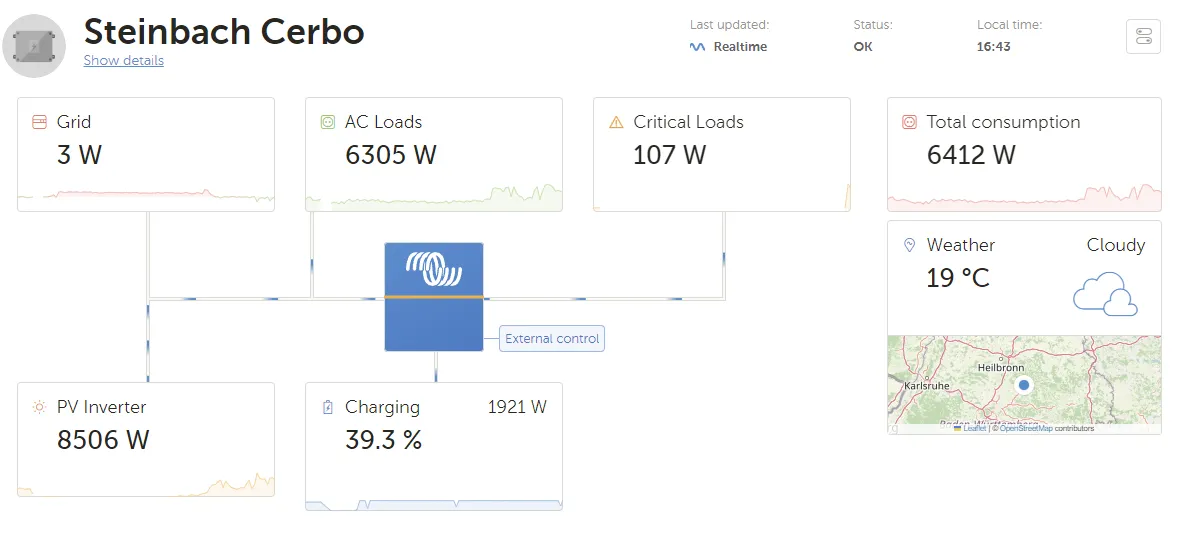This screenshot has height=534, width=1184.
Task: Click the AC Loads socket icon
Action: (x=327, y=122)
